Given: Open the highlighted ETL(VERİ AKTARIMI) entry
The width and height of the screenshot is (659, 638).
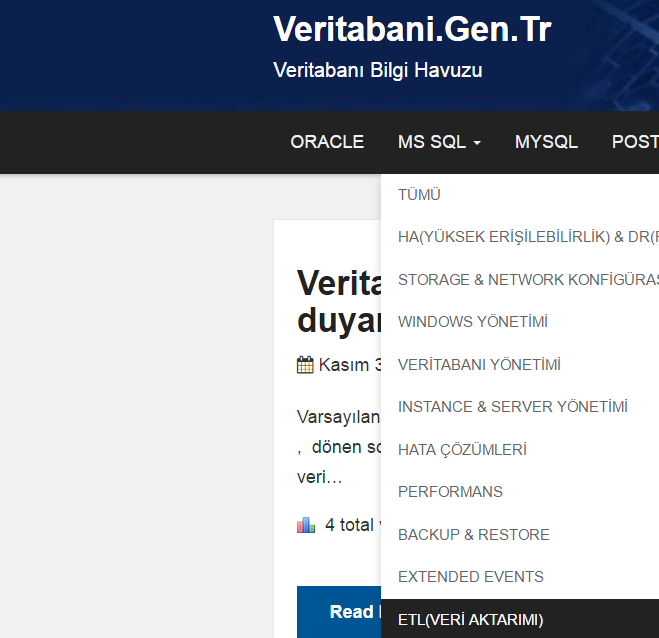Looking at the screenshot, I should point(520,620).
